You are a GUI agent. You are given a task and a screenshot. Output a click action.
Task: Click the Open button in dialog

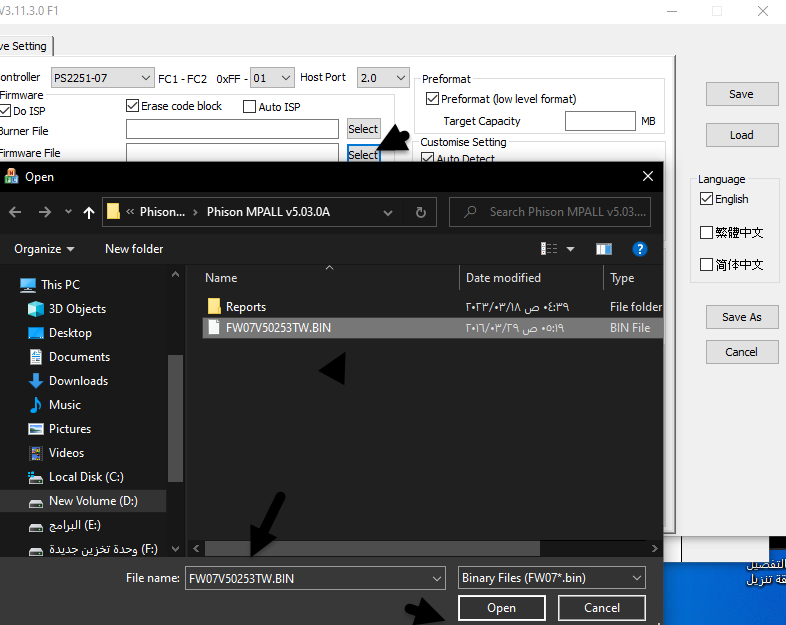[x=501, y=608]
